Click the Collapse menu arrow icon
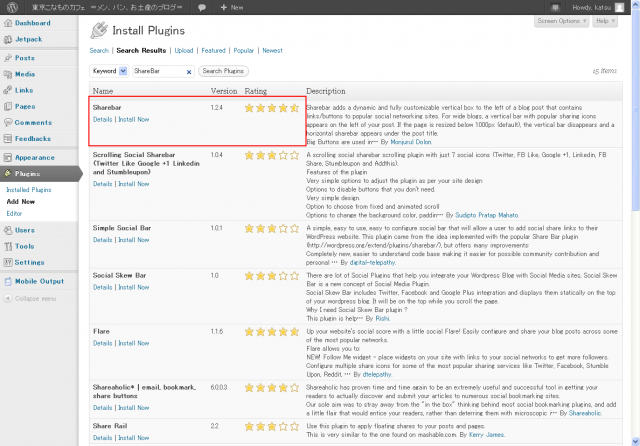The height and width of the screenshot is (446, 640). (8, 298)
